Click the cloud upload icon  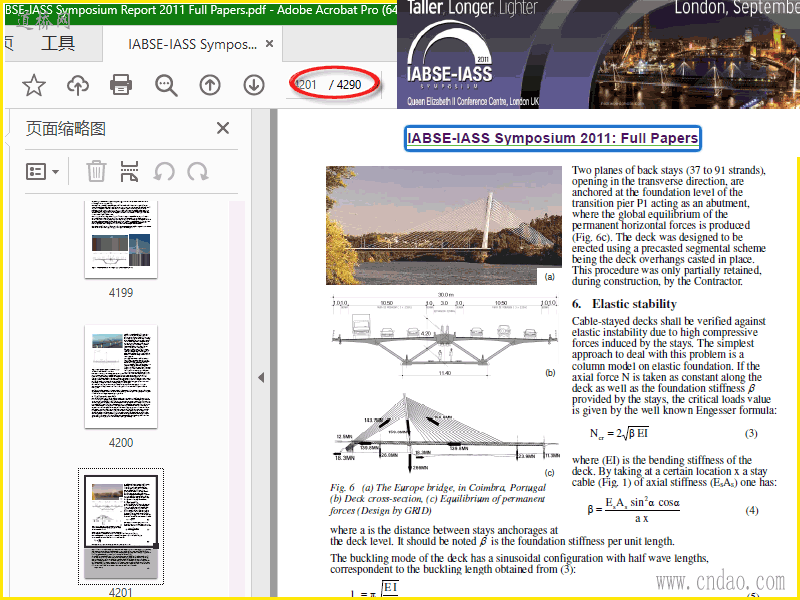tap(78, 85)
